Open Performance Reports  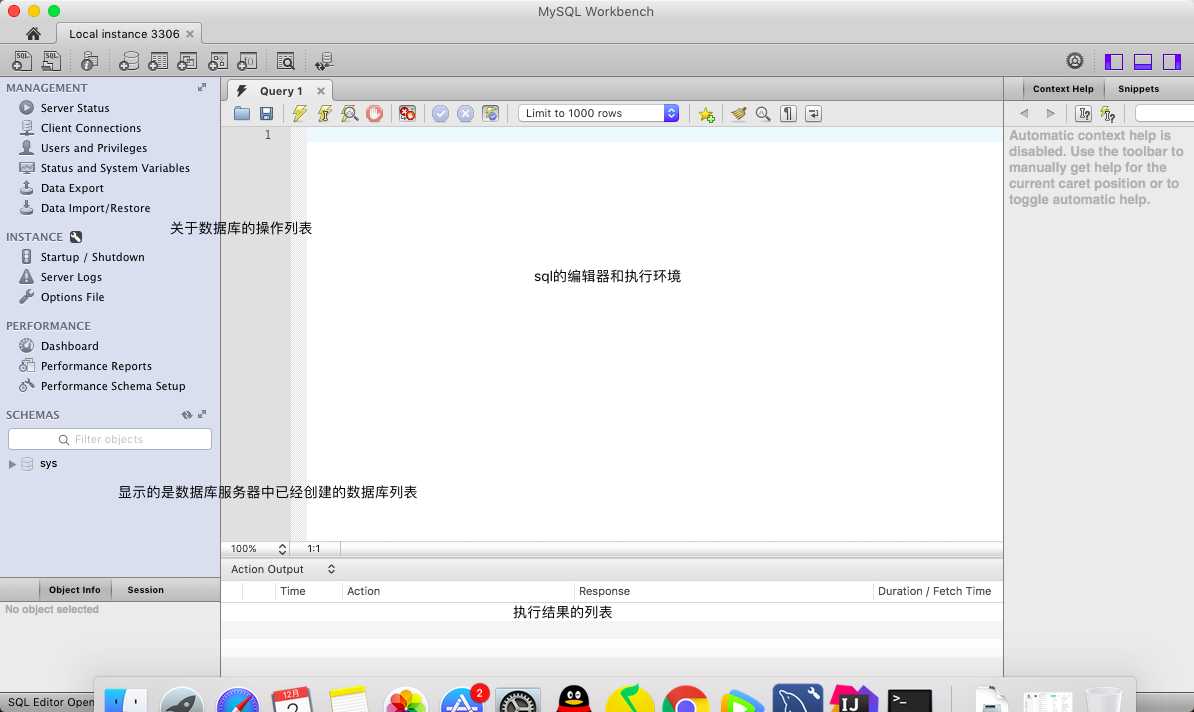[96, 366]
